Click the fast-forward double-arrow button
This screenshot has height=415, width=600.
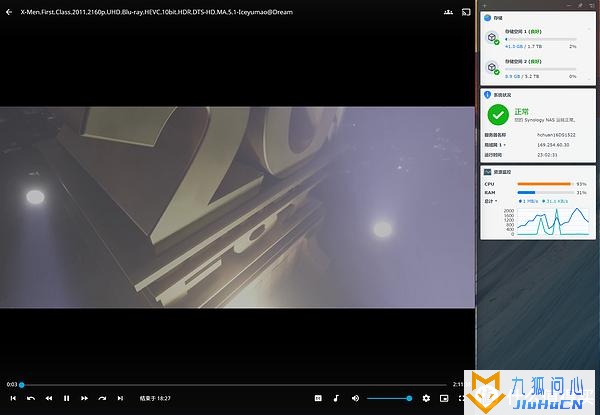click(x=84, y=398)
